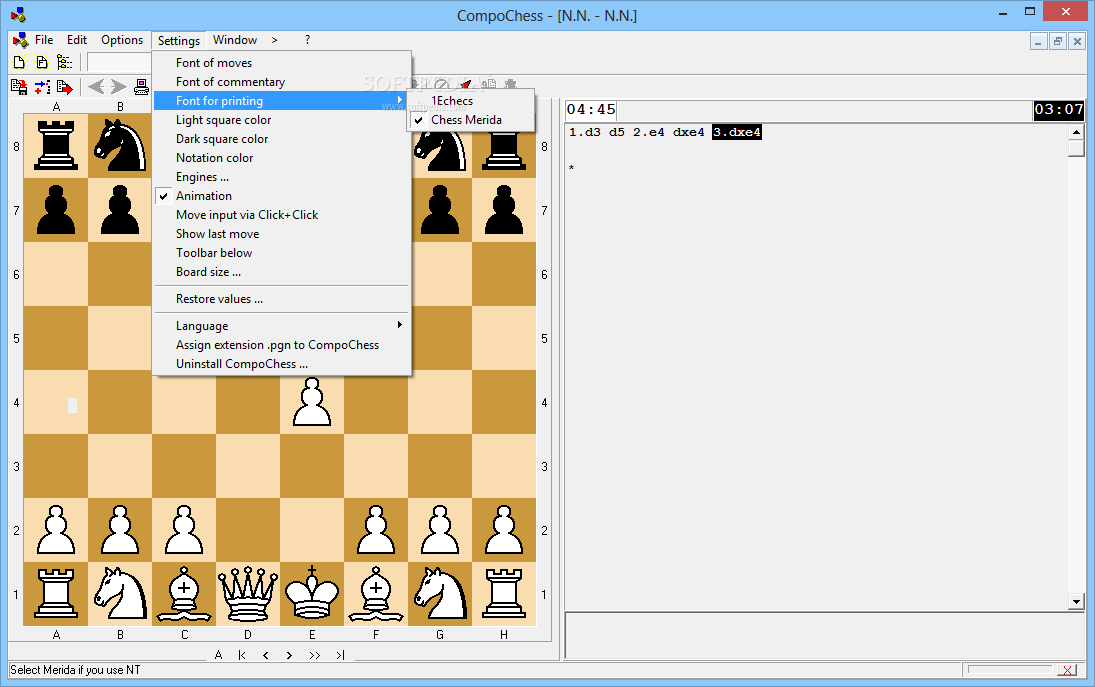Click the red X icon in status bar

tap(1066, 670)
